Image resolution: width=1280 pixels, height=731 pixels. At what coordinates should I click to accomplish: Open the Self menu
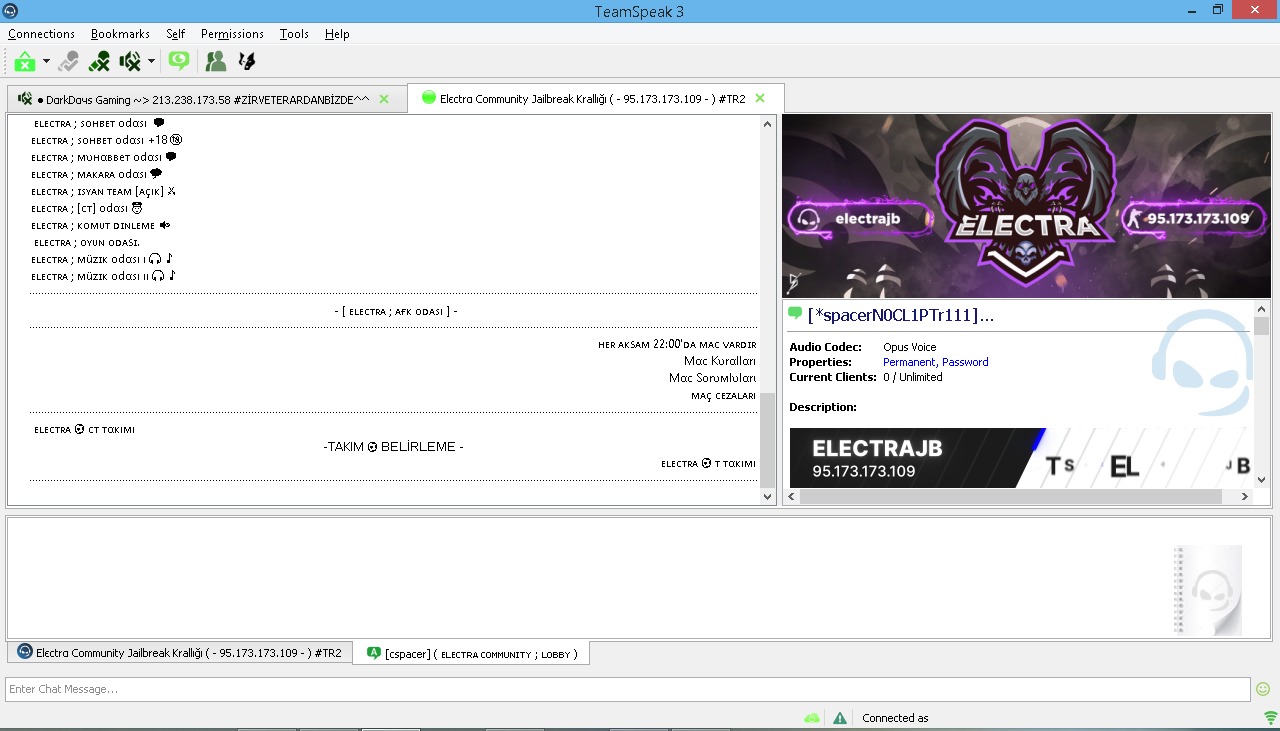(x=176, y=34)
